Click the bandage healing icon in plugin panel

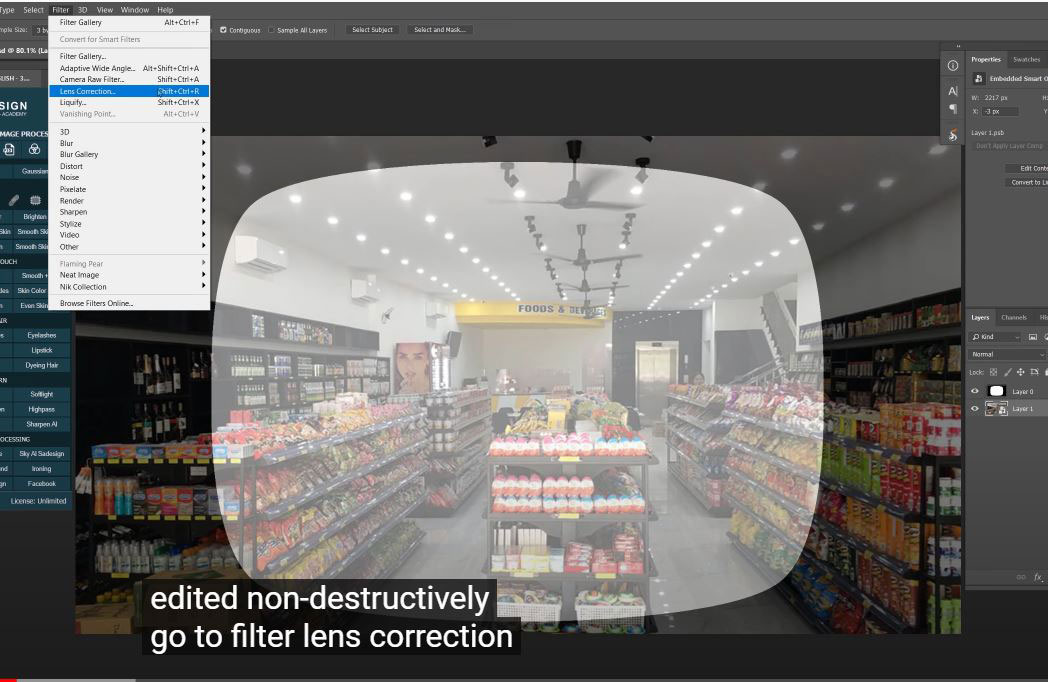click(x=14, y=200)
